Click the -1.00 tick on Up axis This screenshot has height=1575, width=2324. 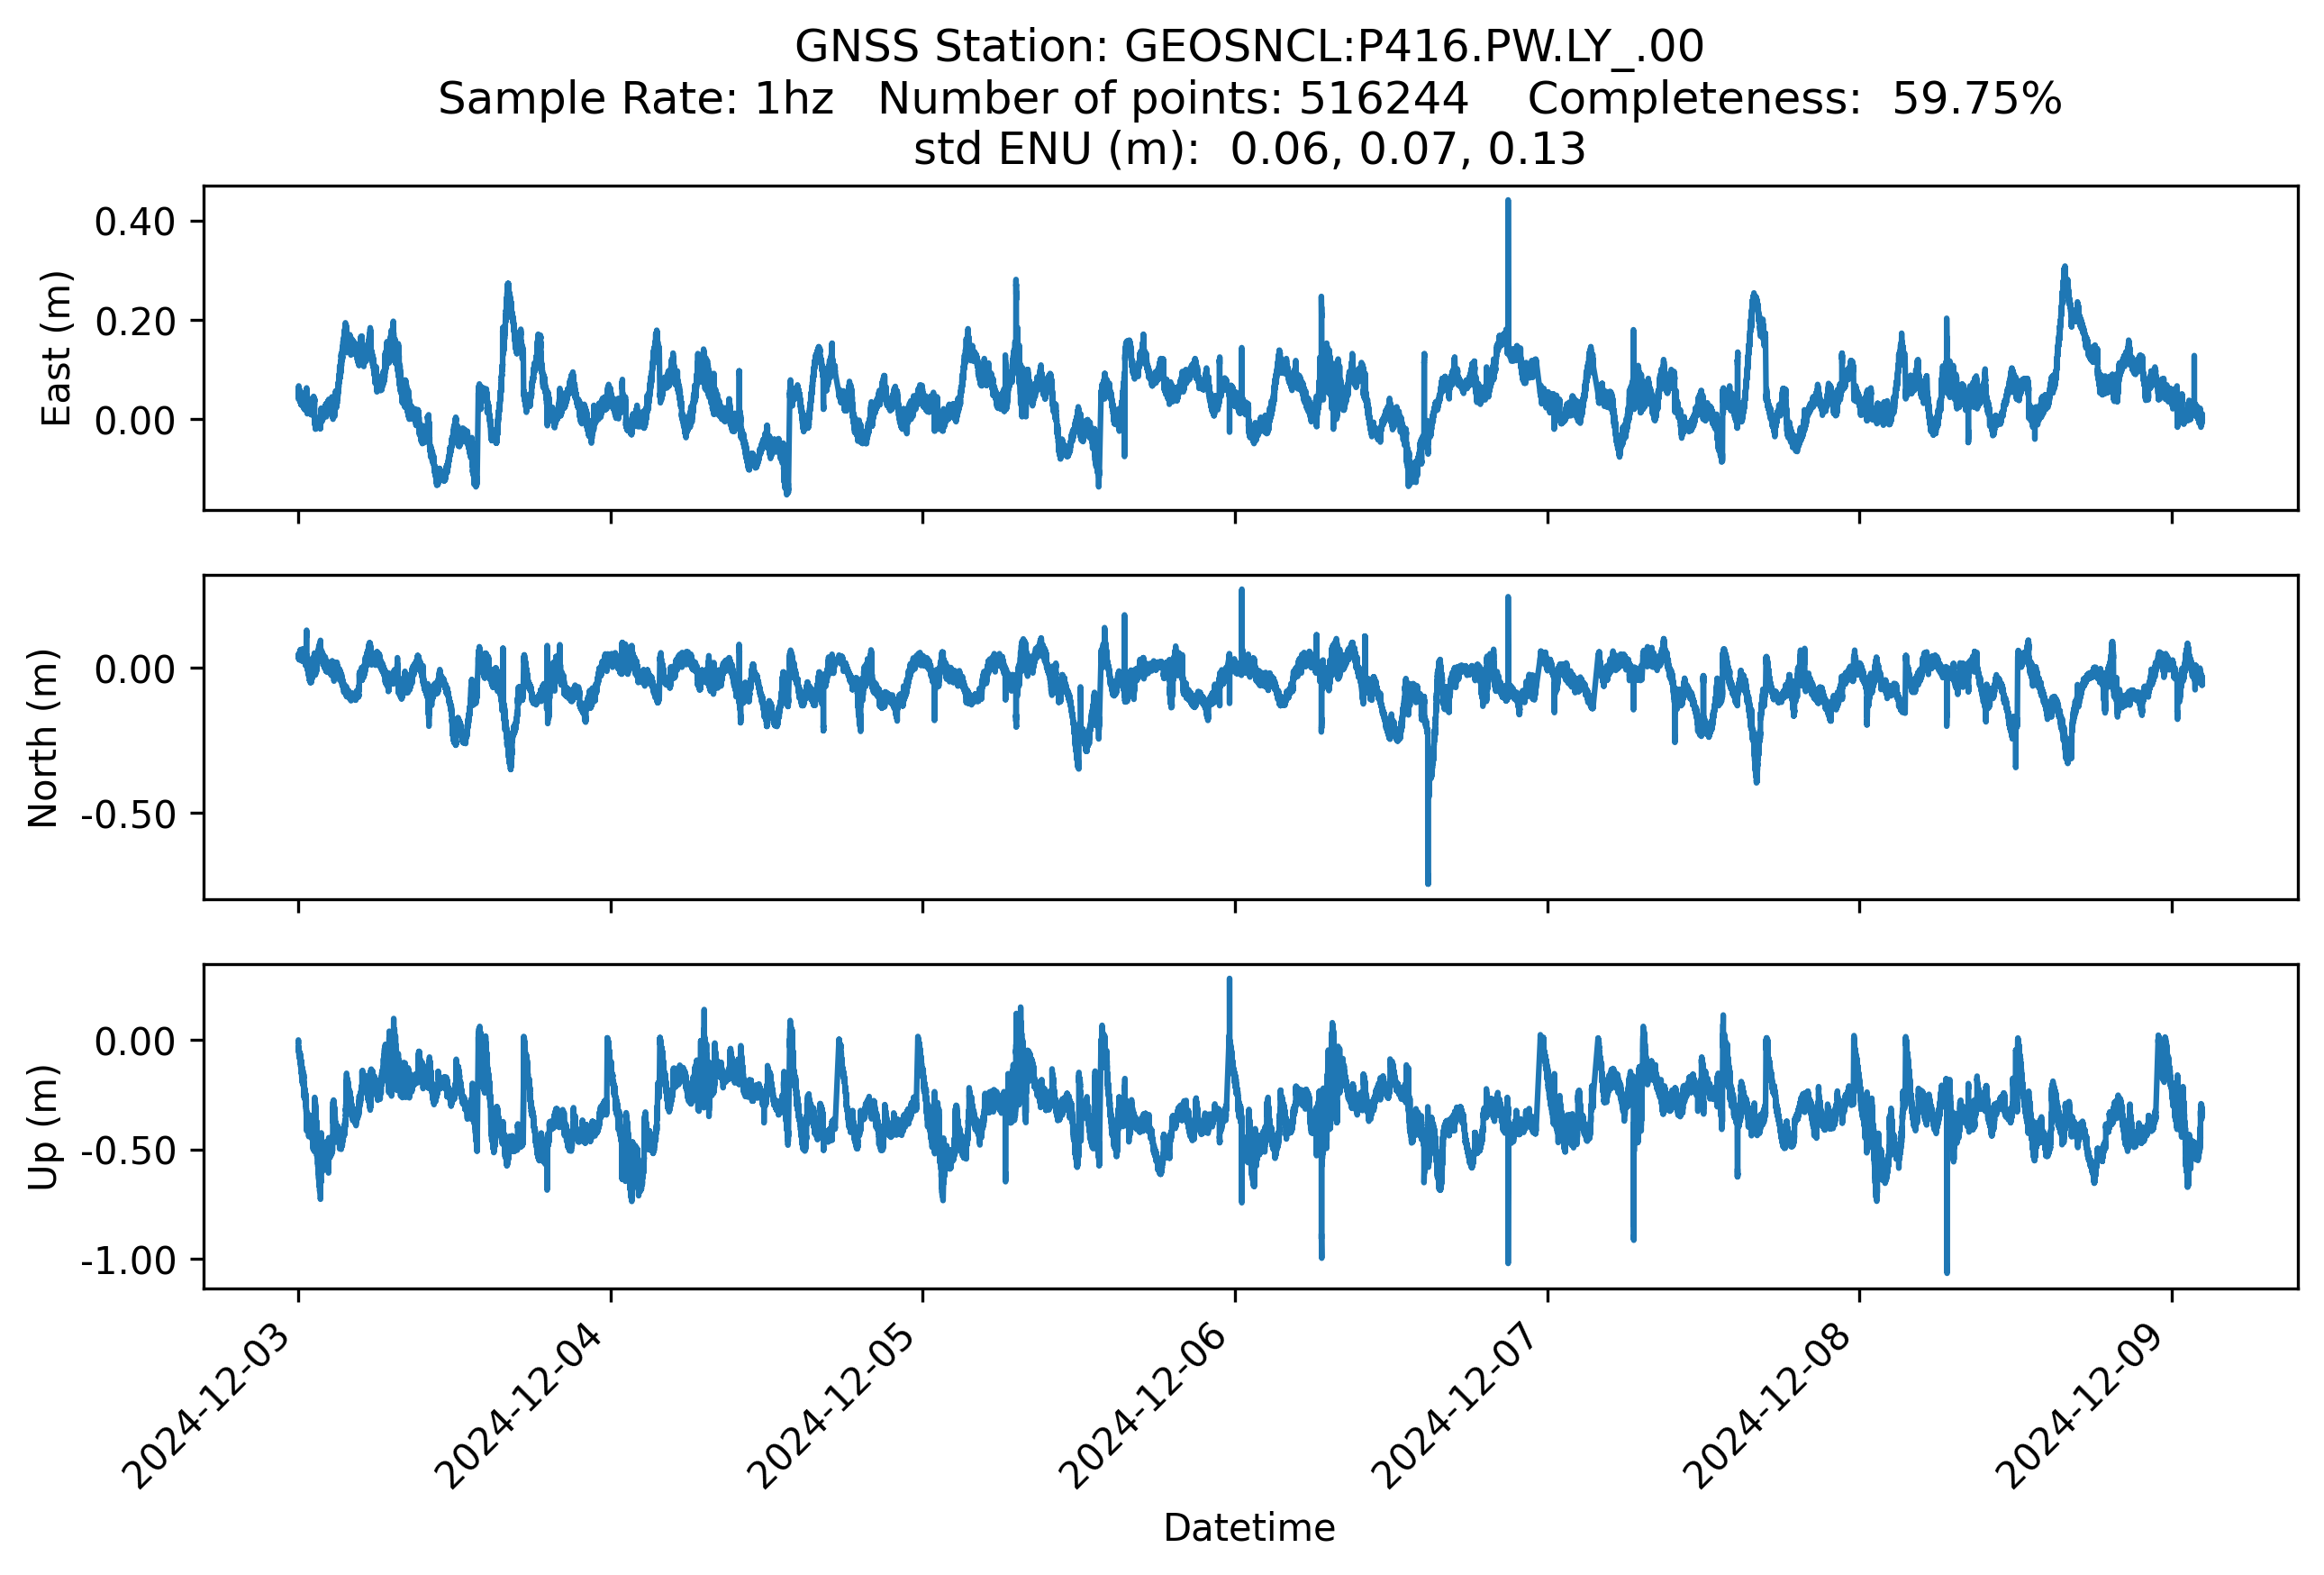(x=128, y=1261)
